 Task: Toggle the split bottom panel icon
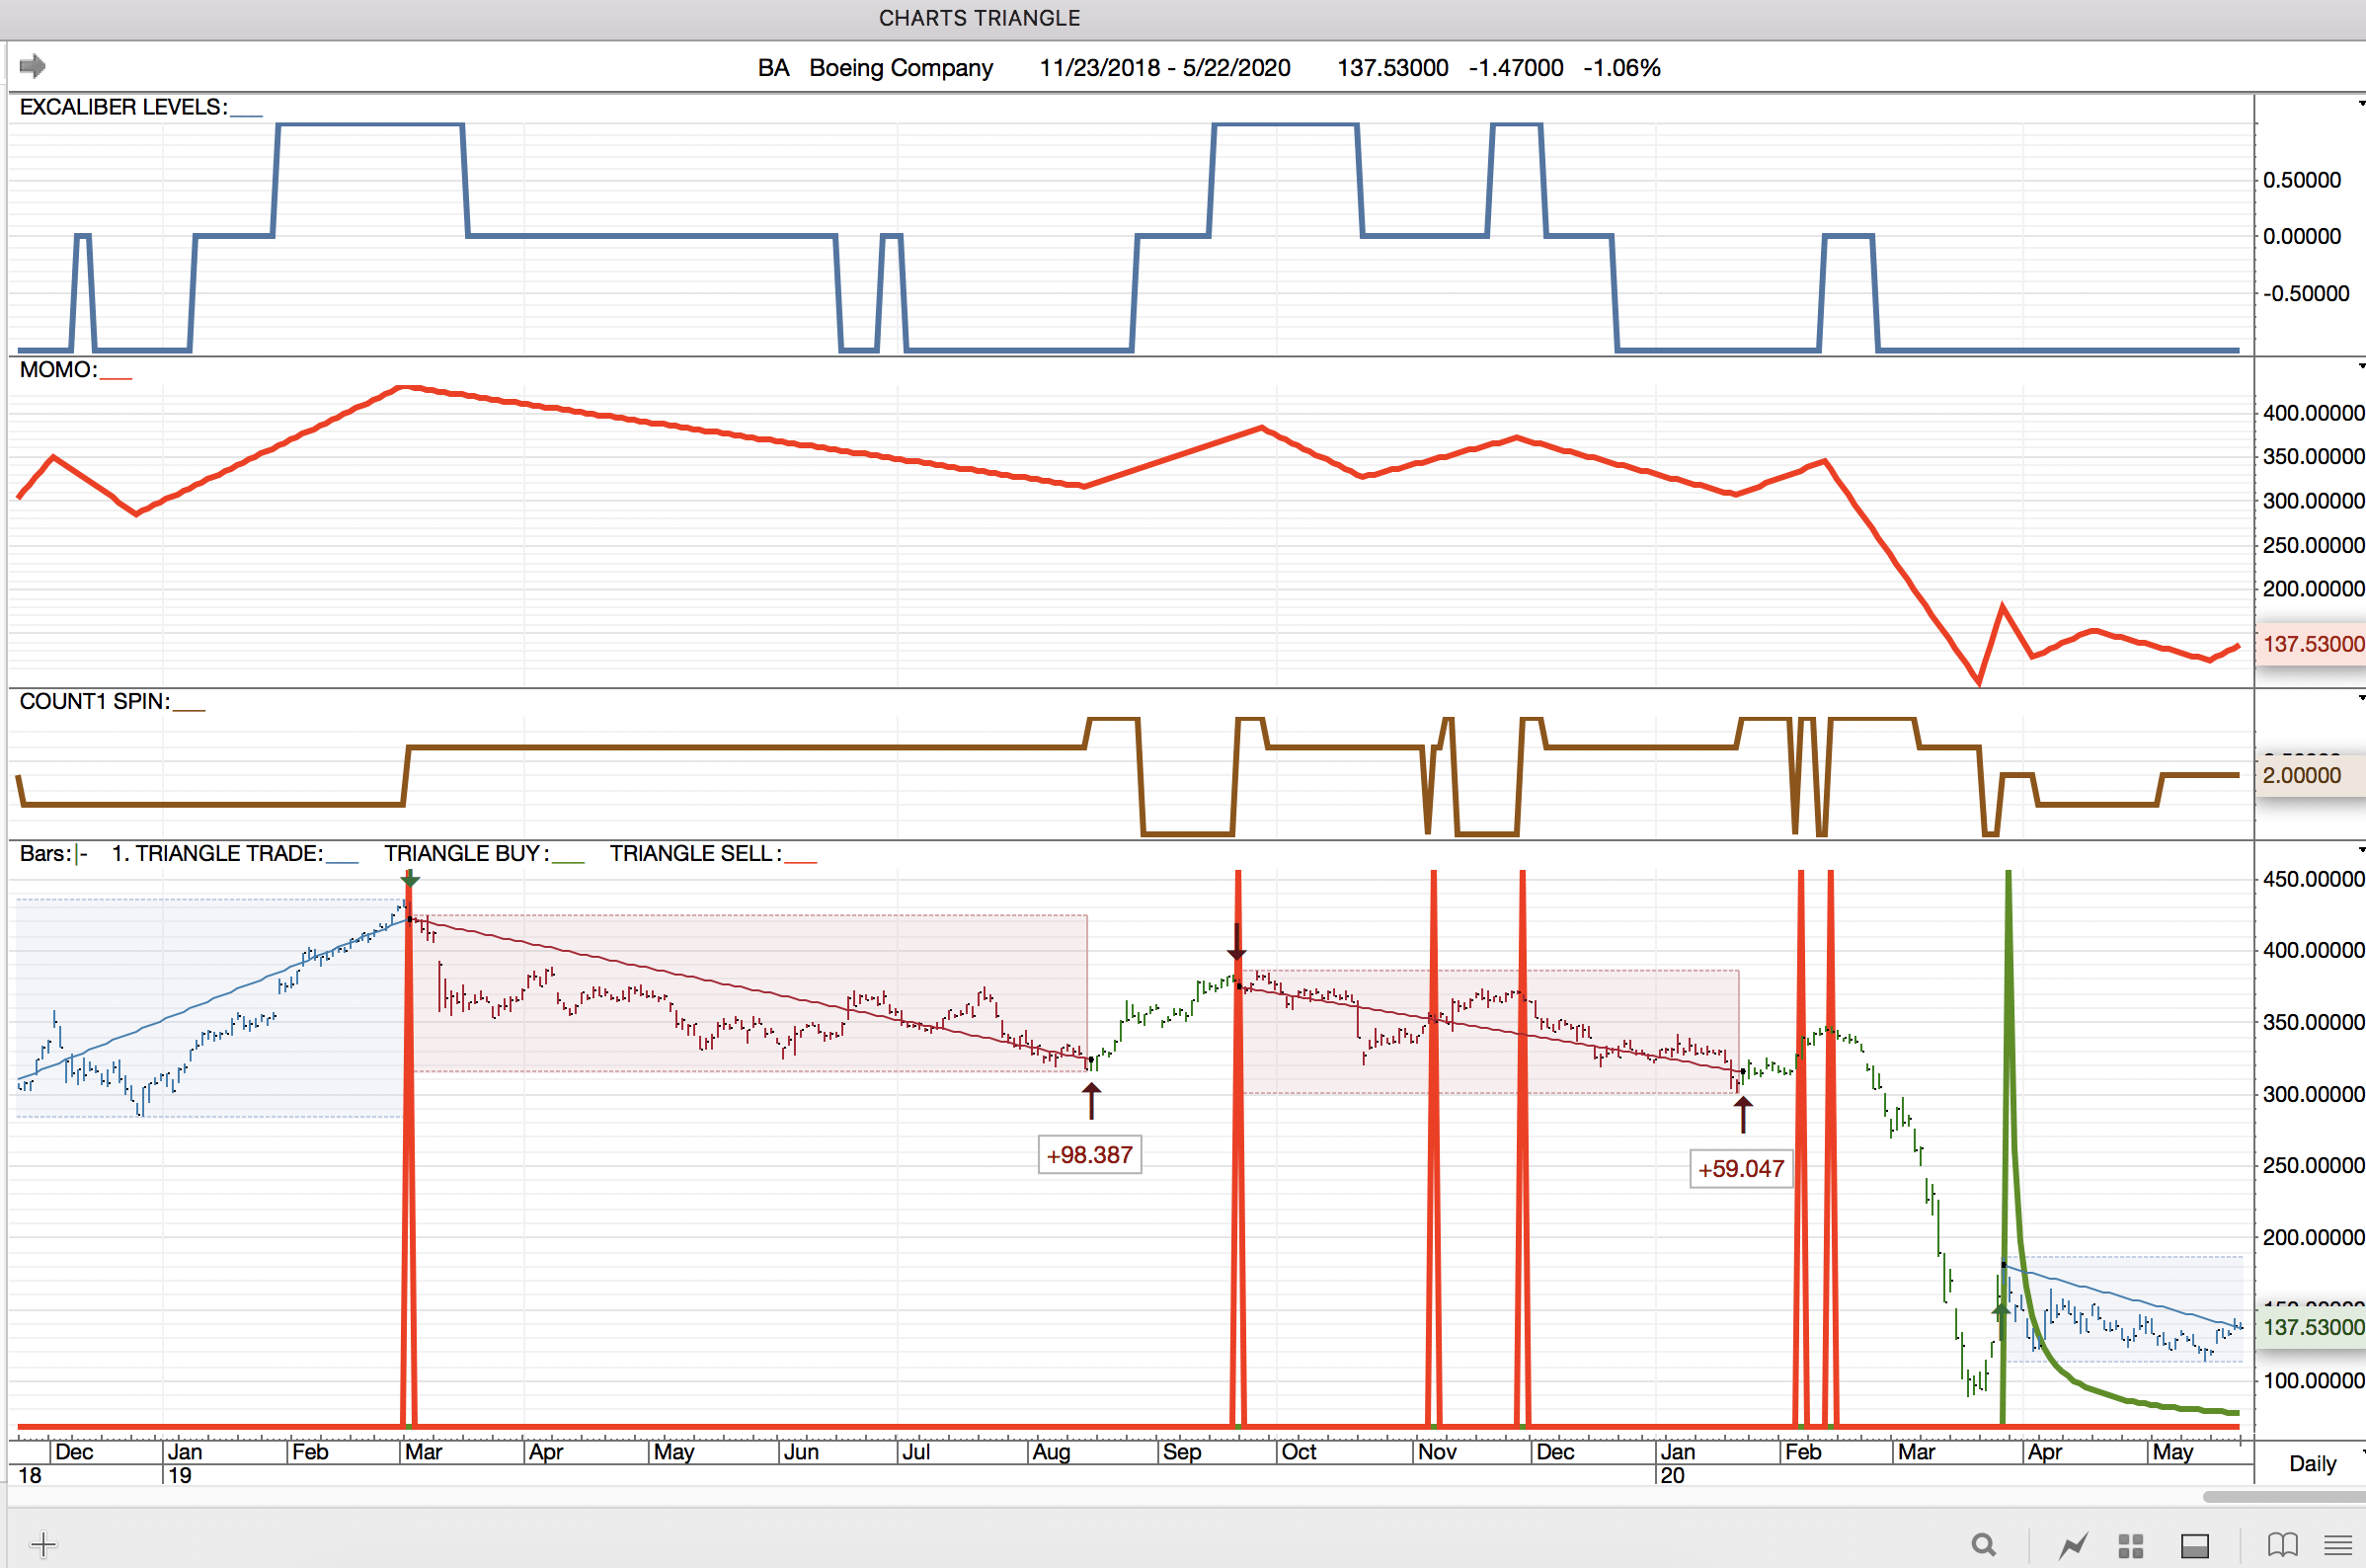(x=2195, y=1545)
